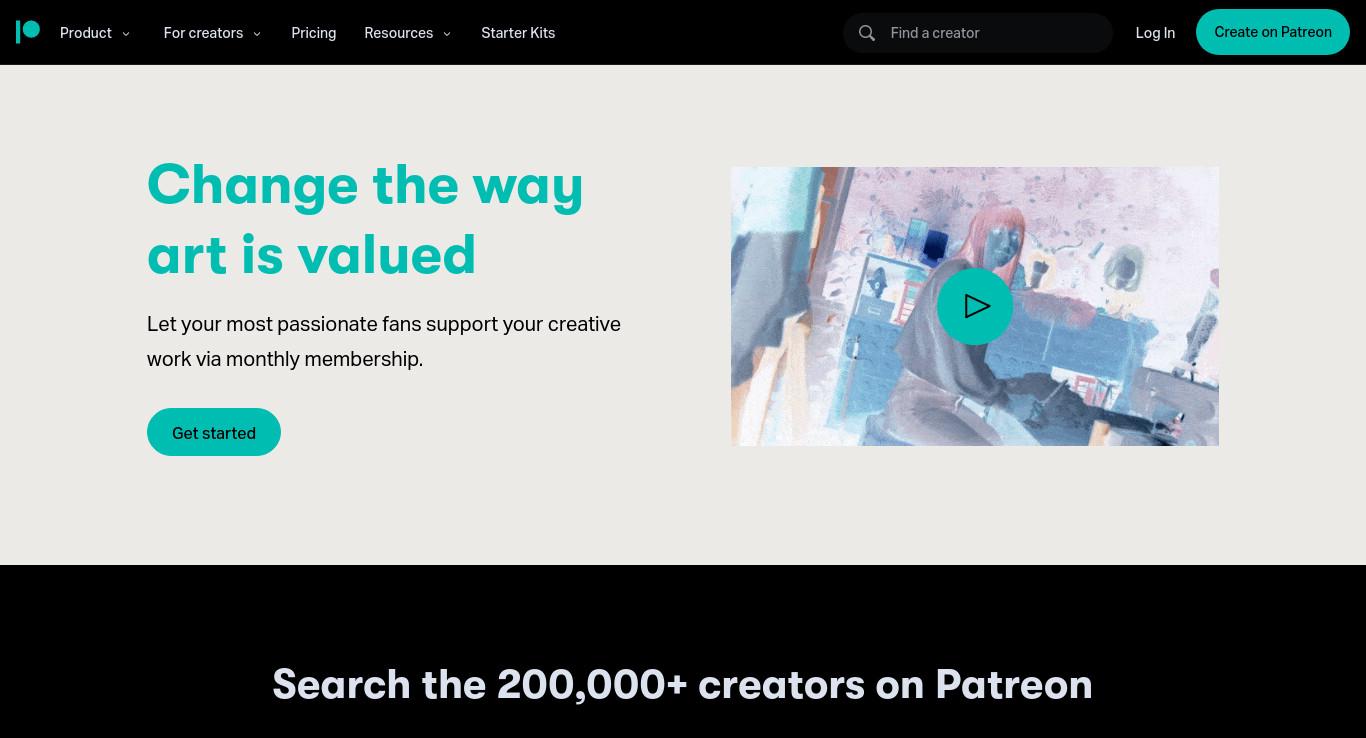Play the hero video with the teal play icon
1366x738 pixels.
click(975, 306)
